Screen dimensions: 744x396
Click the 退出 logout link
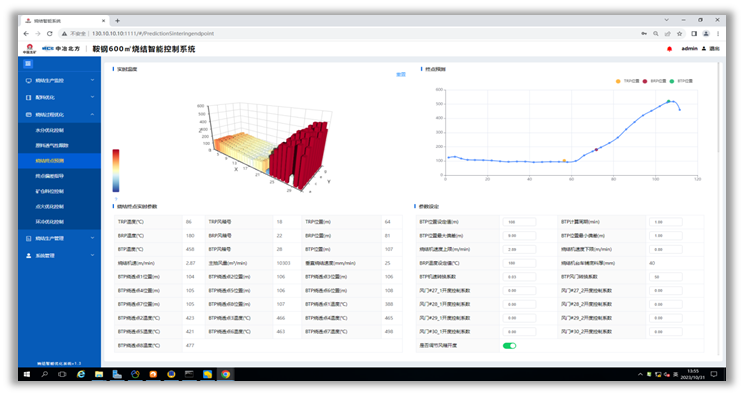click(714, 49)
